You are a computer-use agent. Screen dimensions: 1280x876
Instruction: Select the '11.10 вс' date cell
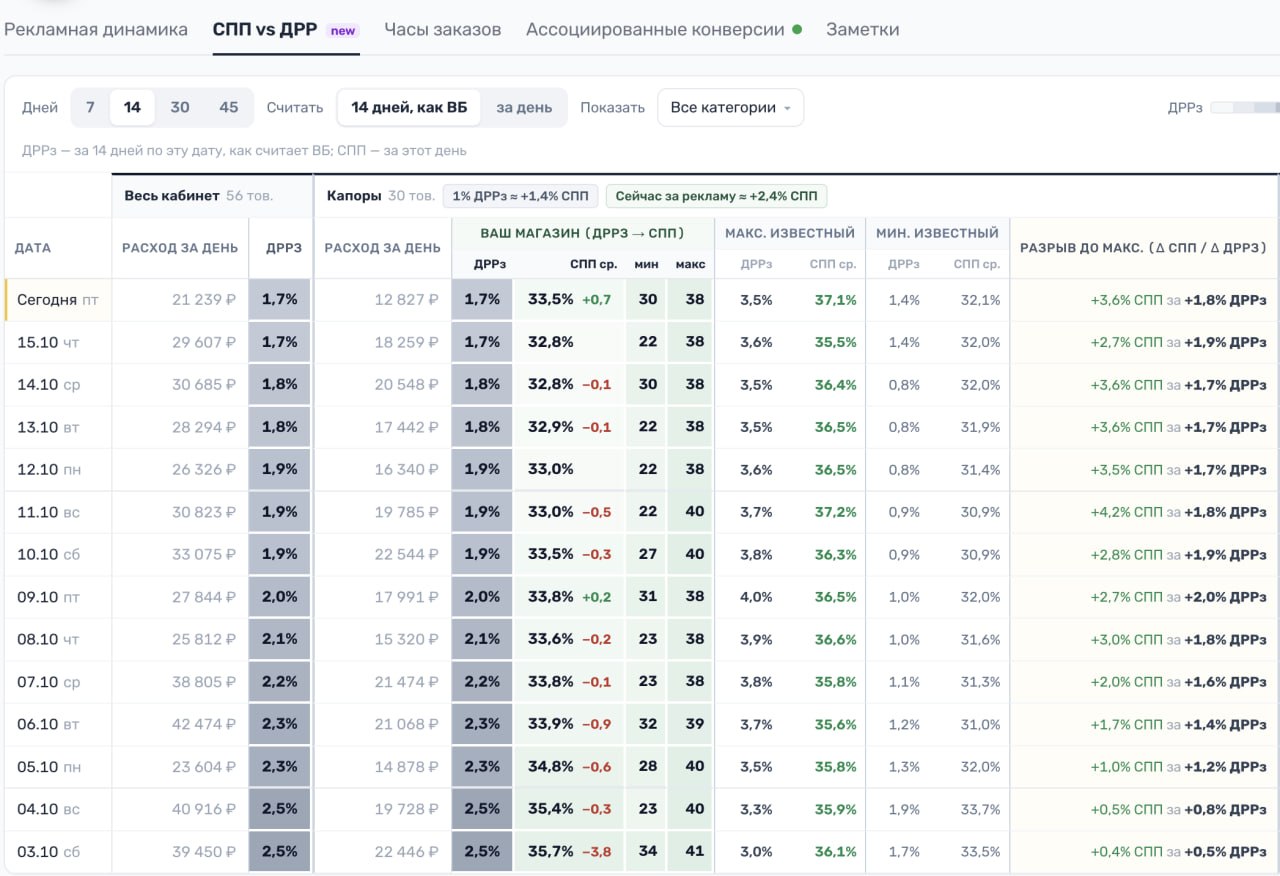tap(57, 511)
